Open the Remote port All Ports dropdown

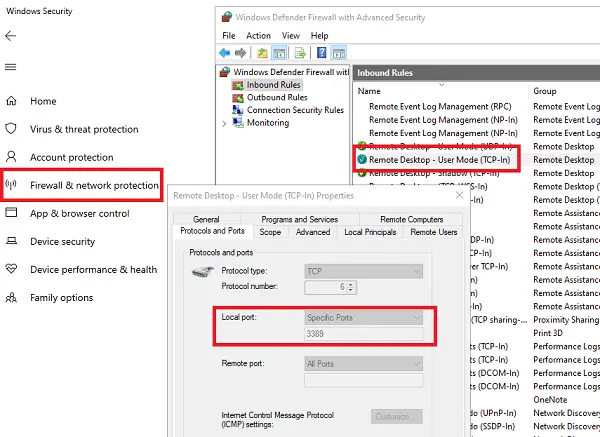[364, 364]
